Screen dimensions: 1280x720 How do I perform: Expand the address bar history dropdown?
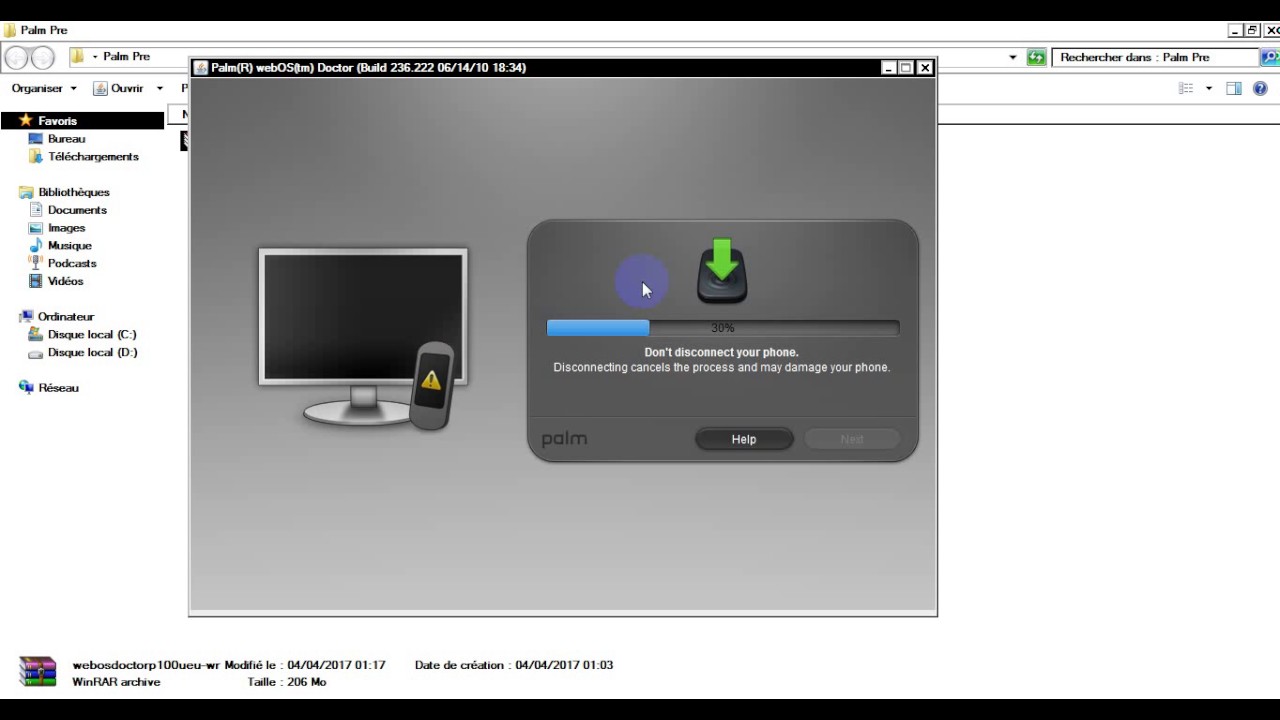1013,57
